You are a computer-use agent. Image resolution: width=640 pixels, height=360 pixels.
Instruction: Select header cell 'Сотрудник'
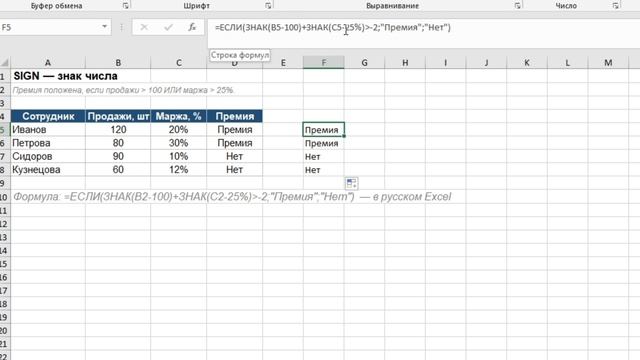[x=48, y=116]
